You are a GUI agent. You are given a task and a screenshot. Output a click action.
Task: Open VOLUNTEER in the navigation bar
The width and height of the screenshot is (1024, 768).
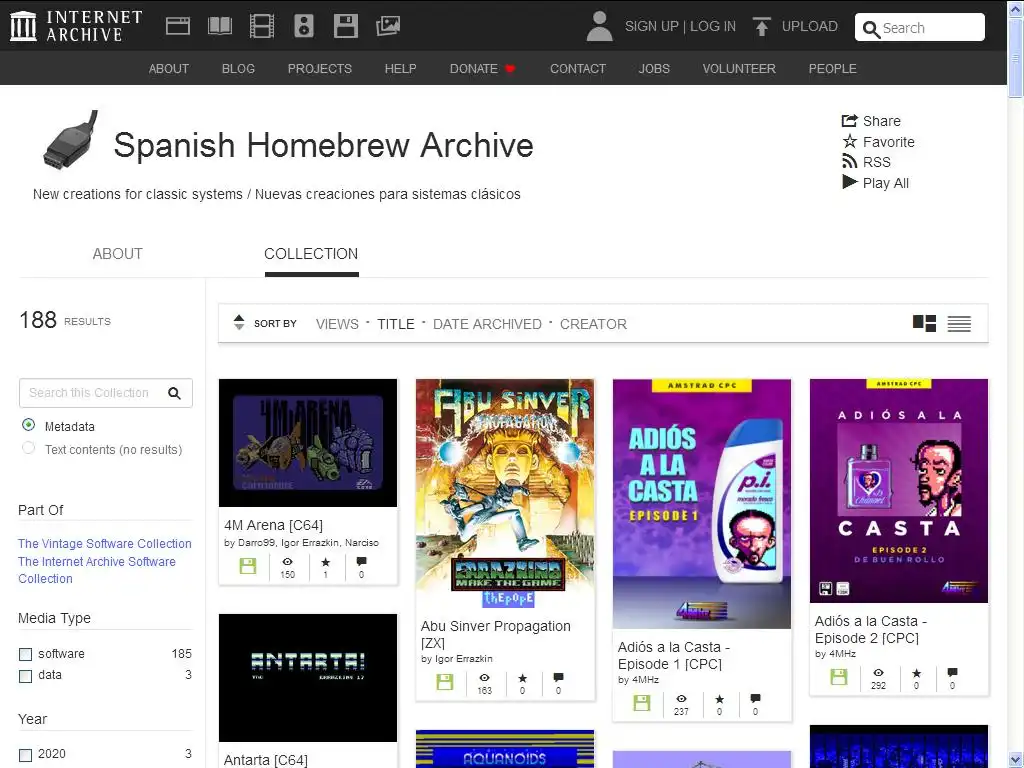click(739, 69)
